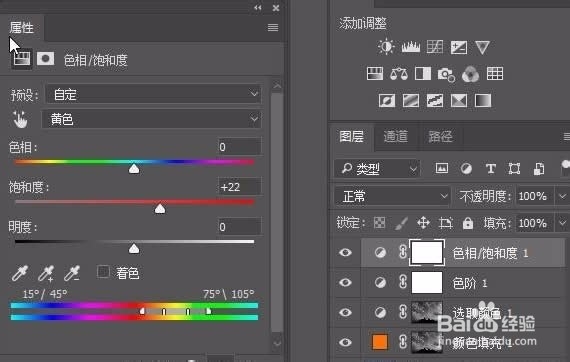Filter layers by adjustment layers

(x=466, y=168)
